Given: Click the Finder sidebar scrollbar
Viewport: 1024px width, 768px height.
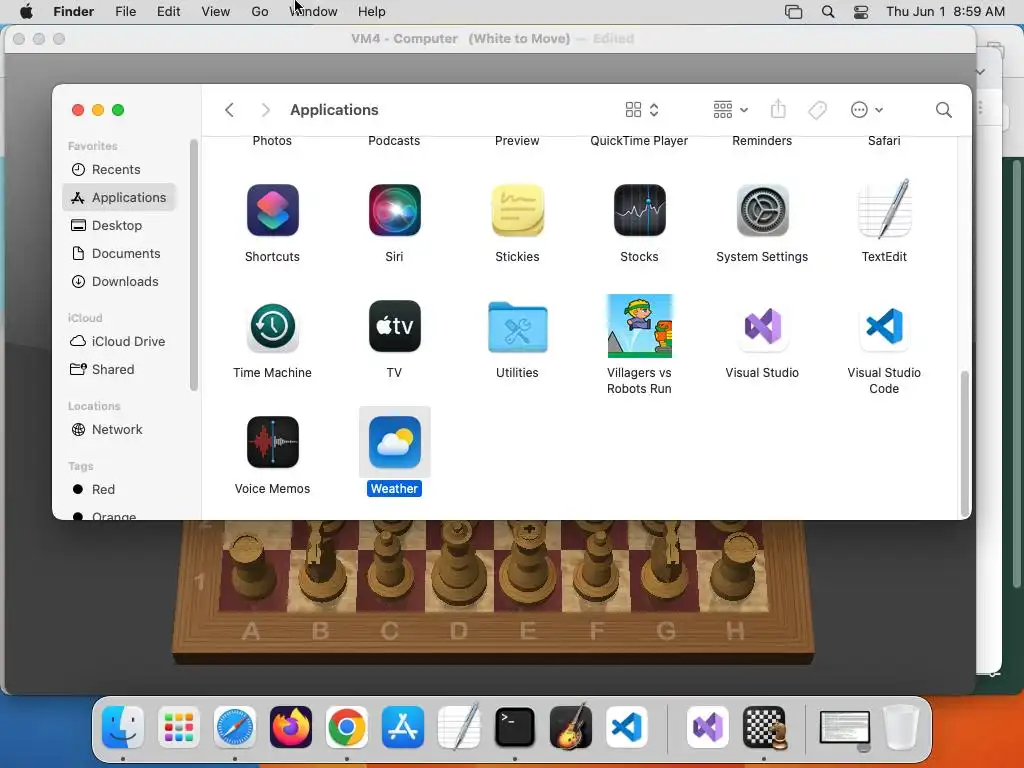Looking at the screenshot, I should [193, 265].
